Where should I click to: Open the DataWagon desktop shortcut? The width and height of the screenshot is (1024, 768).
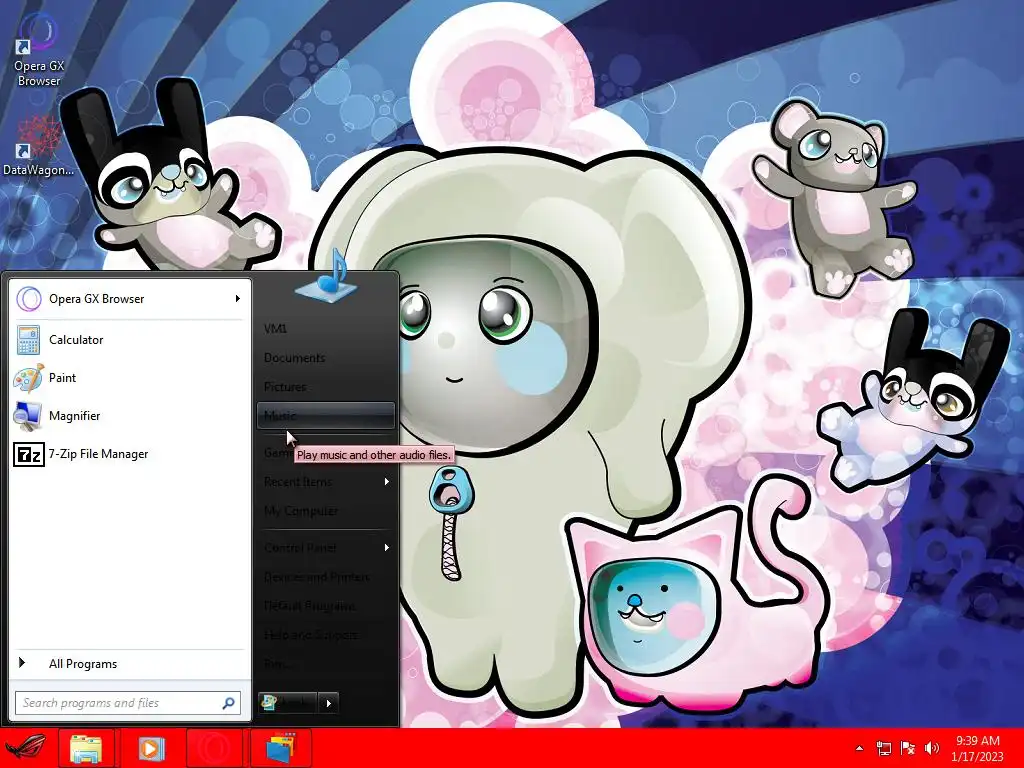click(38, 146)
